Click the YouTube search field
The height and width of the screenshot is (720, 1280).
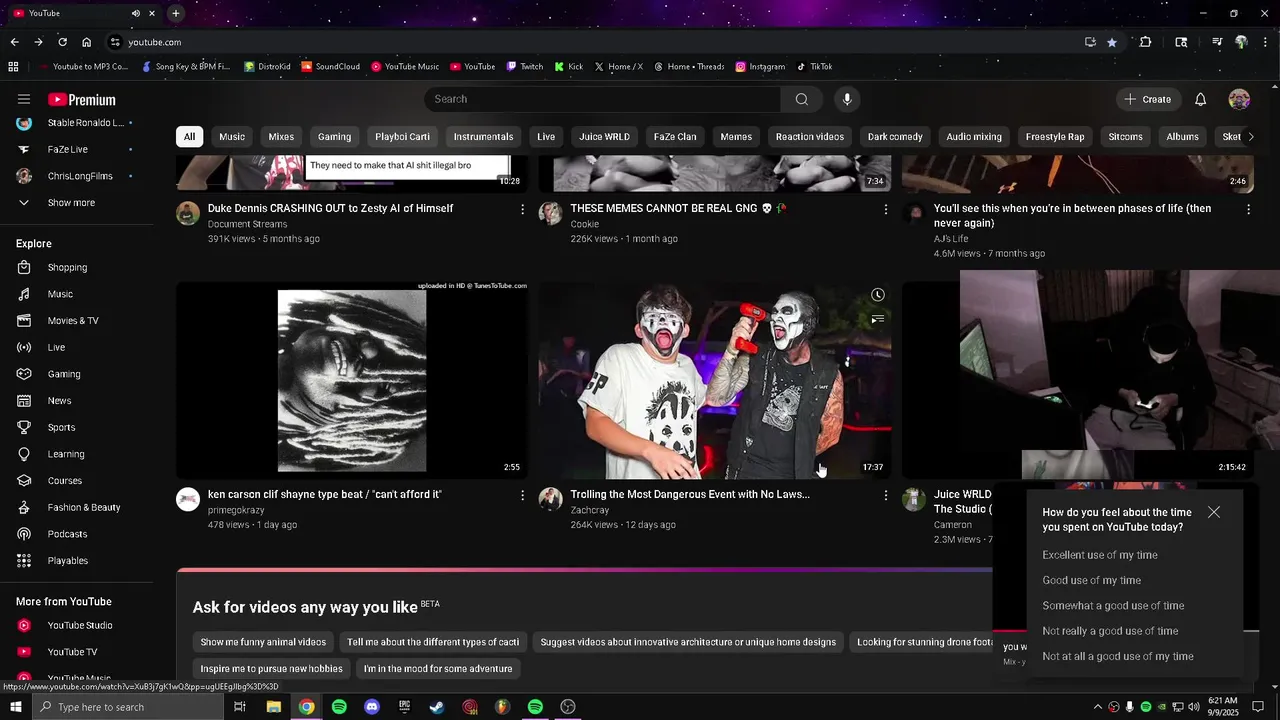tap(603, 99)
